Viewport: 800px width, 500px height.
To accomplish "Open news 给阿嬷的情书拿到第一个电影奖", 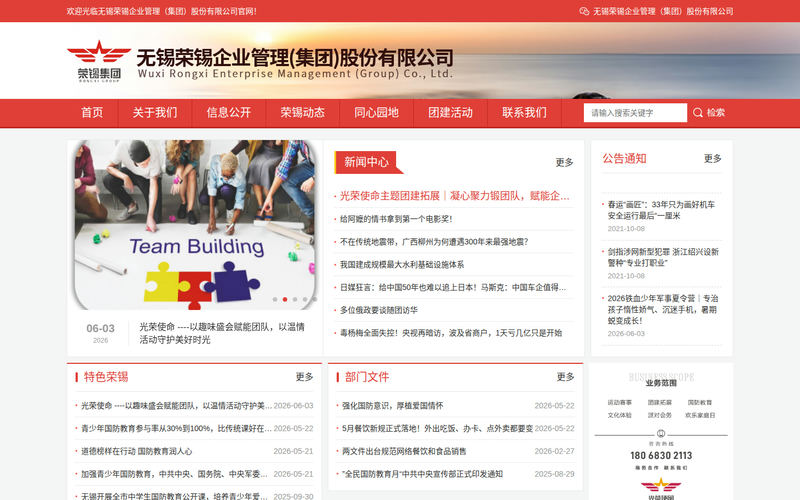I will pyautogui.click(x=396, y=219).
